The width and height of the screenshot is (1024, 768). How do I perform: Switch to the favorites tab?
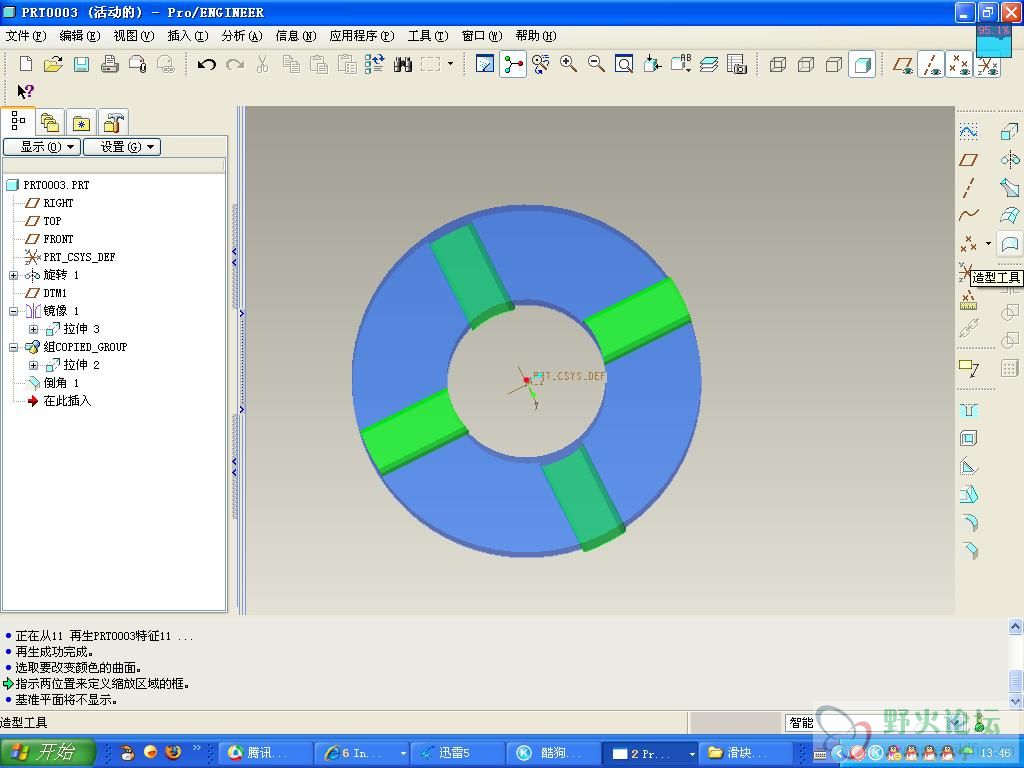coord(81,122)
